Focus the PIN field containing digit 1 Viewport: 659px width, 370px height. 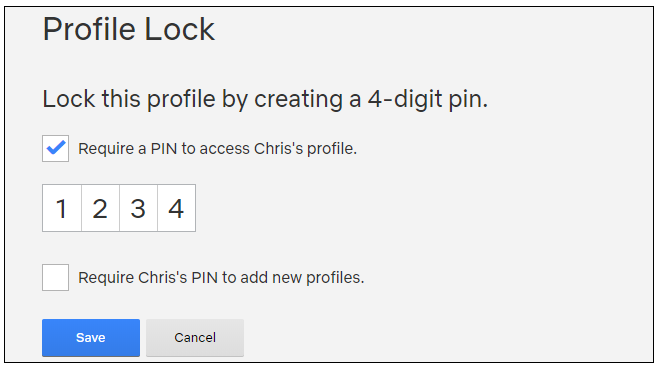click(x=62, y=208)
